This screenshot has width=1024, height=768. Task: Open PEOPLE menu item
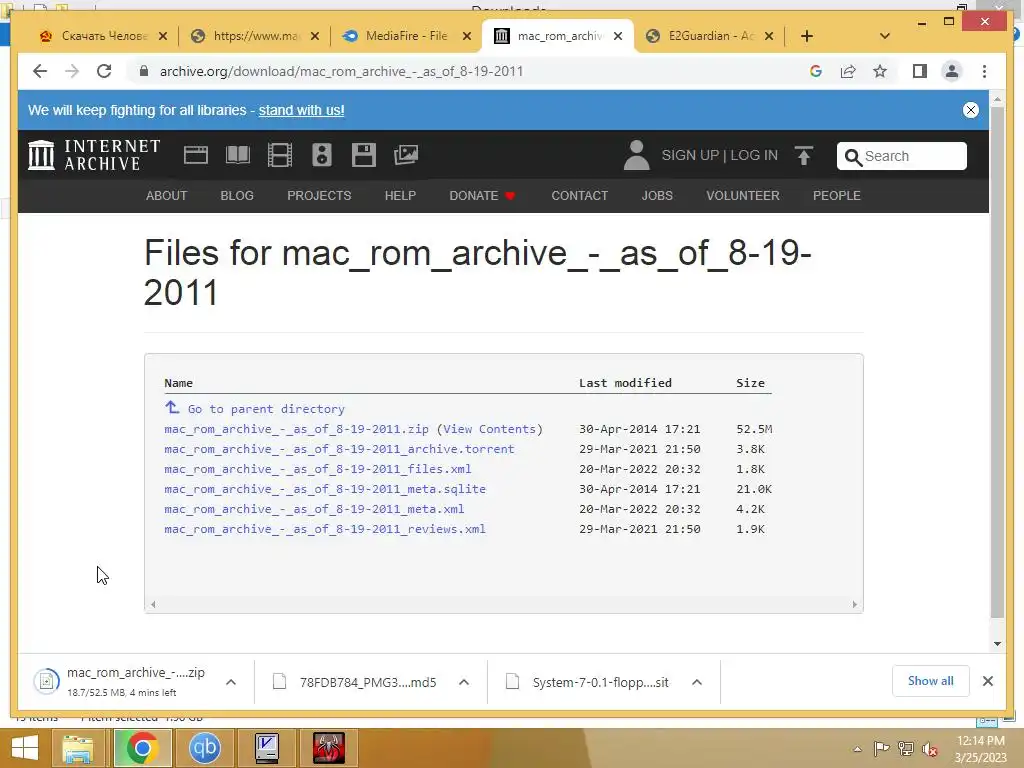836,195
